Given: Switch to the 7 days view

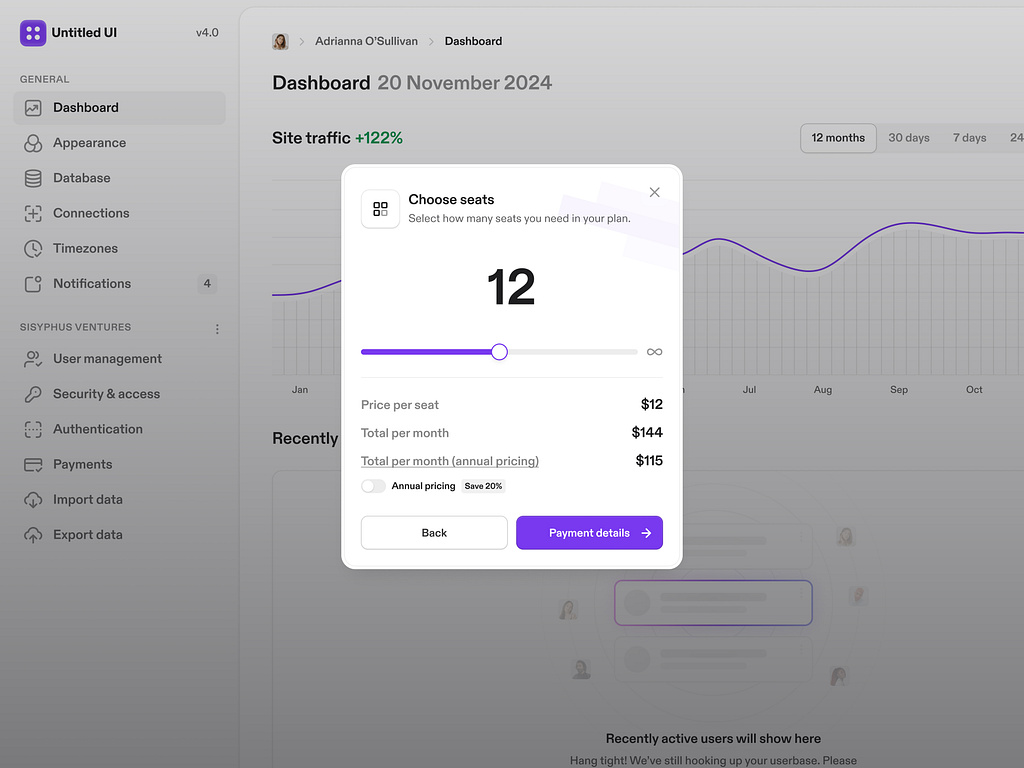Looking at the screenshot, I should pyautogui.click(x=968, y=137).
